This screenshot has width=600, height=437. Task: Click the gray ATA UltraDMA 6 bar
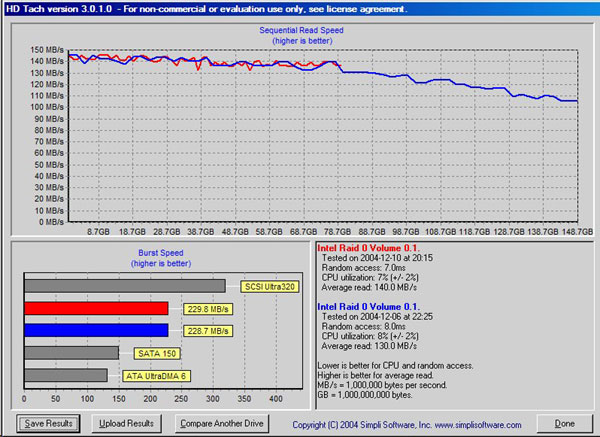pos(66,375)
